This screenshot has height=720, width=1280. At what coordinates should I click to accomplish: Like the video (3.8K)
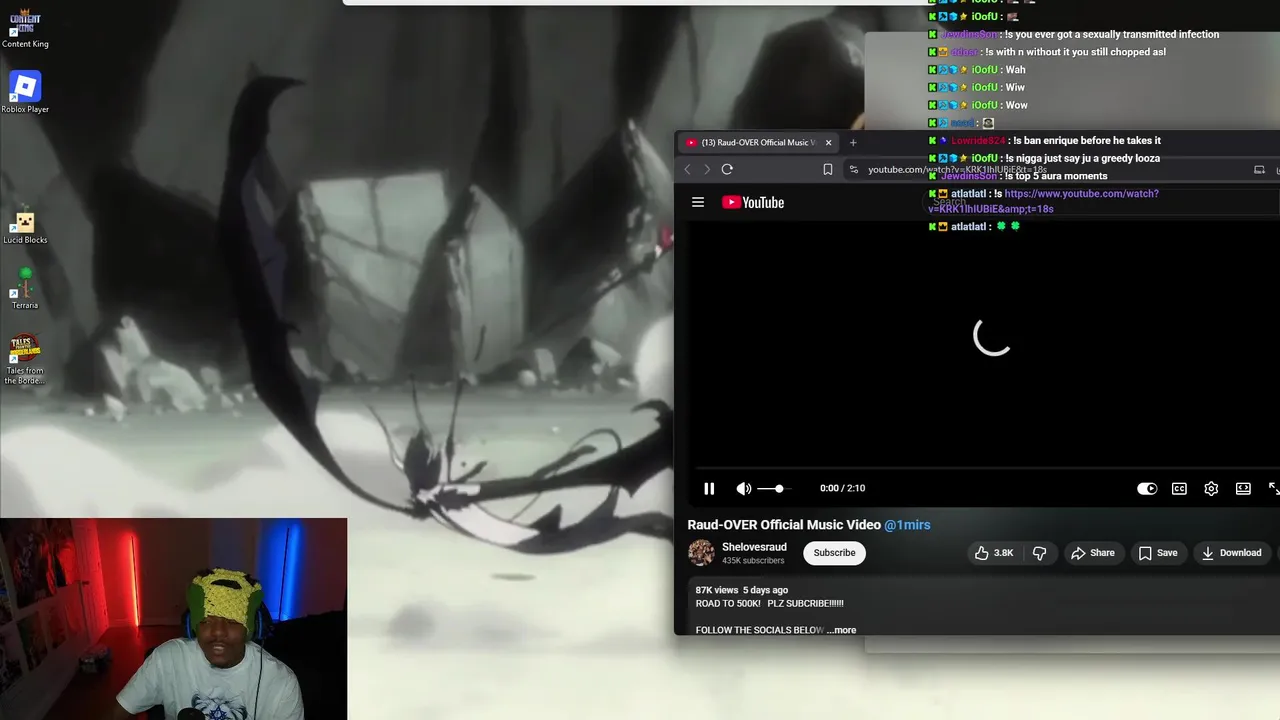pyautogui.click(x=994, y=553)
